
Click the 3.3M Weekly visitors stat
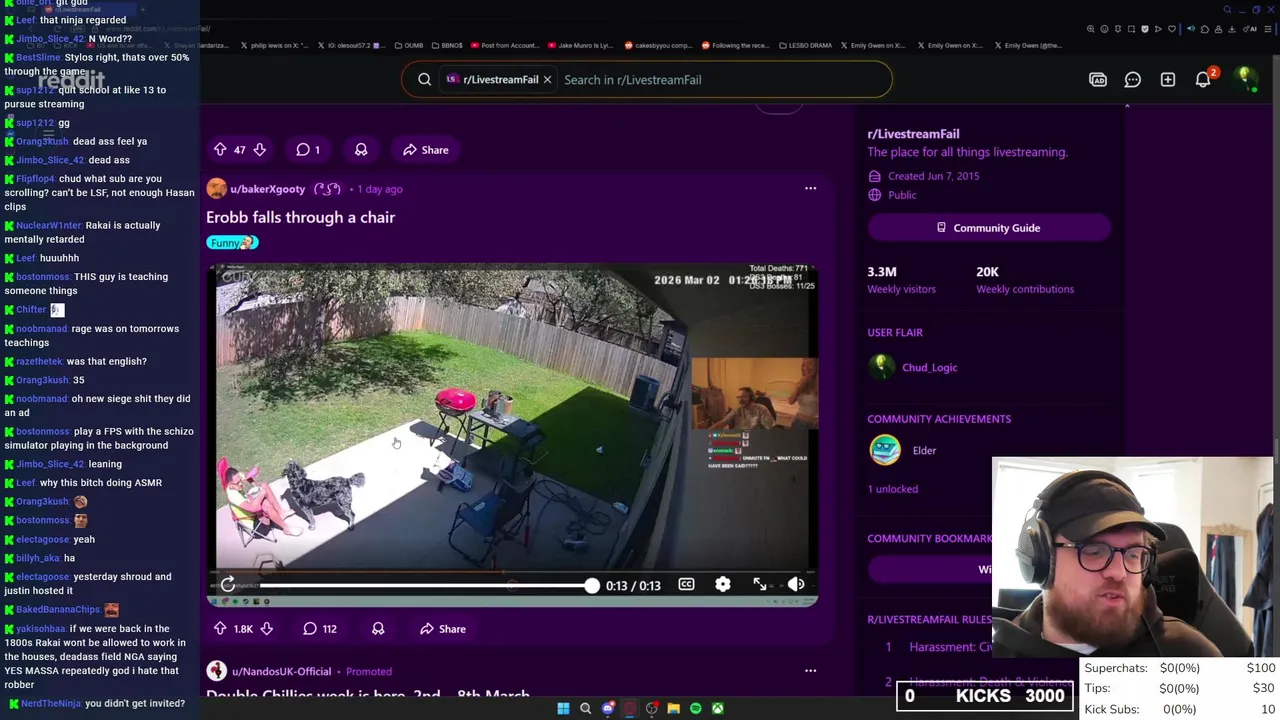(901, 280)
